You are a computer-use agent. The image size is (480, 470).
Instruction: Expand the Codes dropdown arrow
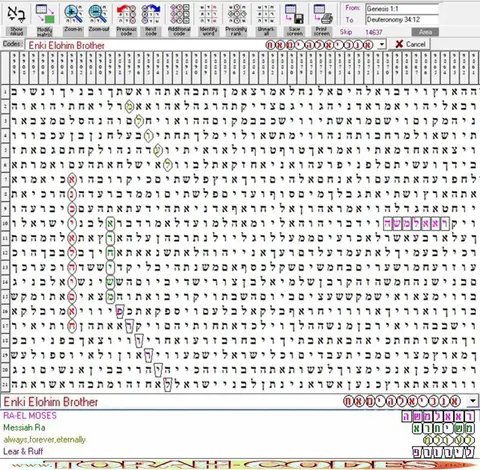pos(382,44)
